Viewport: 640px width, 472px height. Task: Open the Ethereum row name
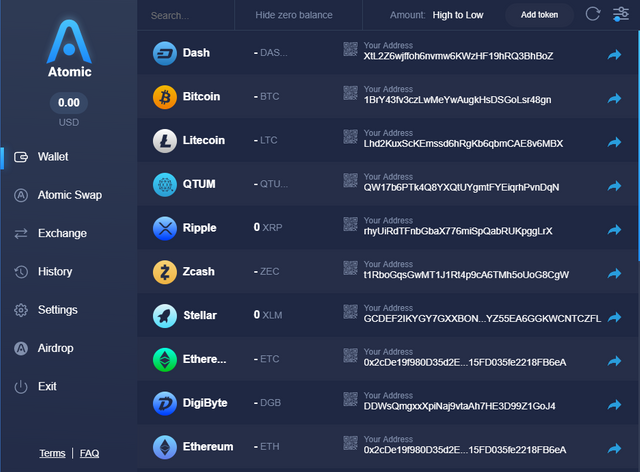208,447
